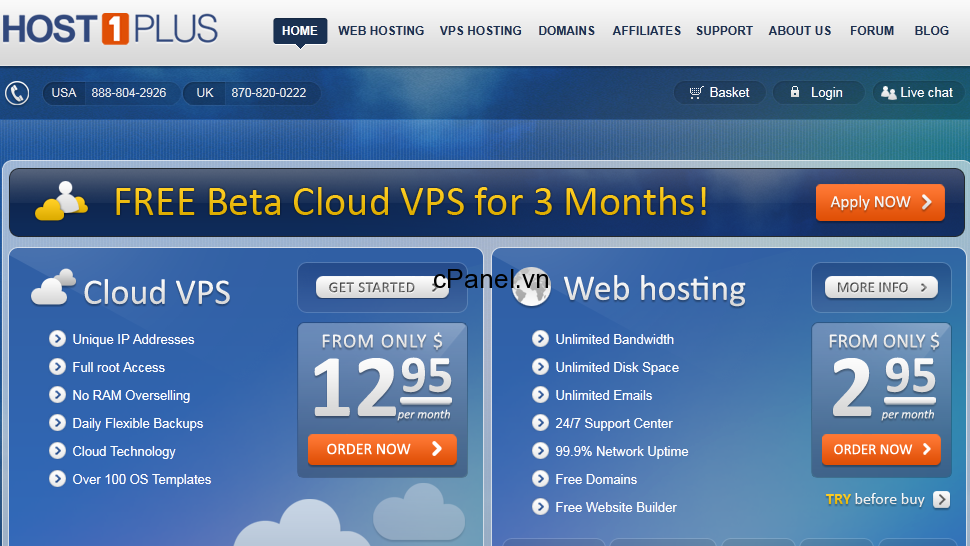The height and width of the screenshot is (546, 970).
Task: Click GET STARTED for Cloud VPS
Action: click(382, 288)
